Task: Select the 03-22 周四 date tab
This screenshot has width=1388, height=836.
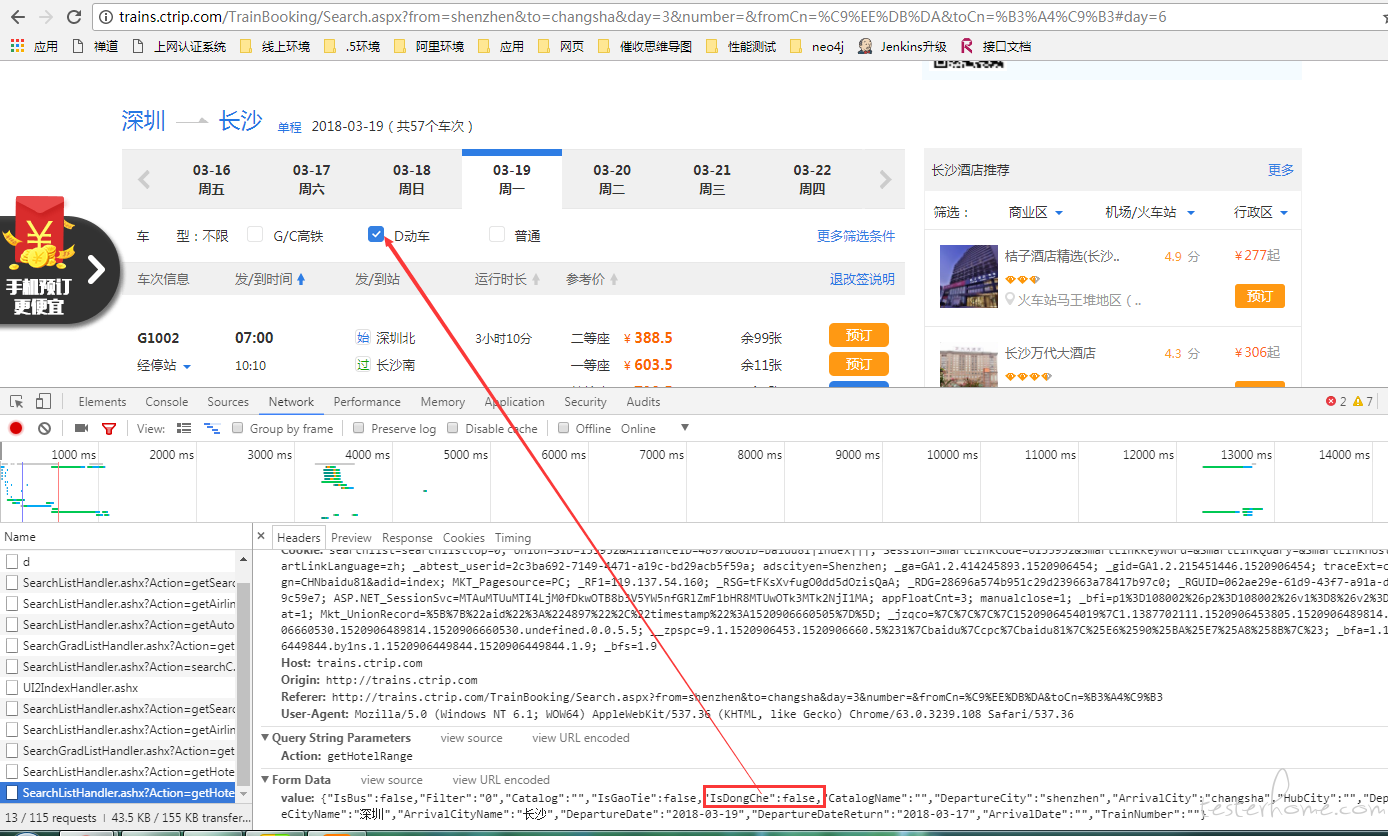Action: (811, 179)
